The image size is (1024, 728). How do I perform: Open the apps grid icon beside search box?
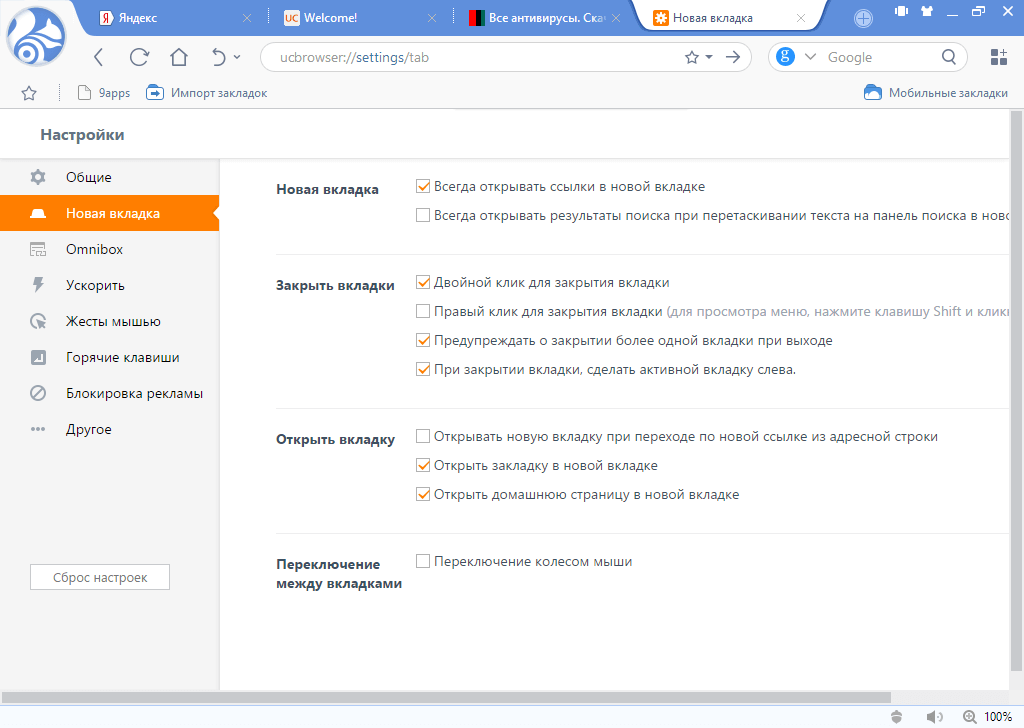point(998,57)
